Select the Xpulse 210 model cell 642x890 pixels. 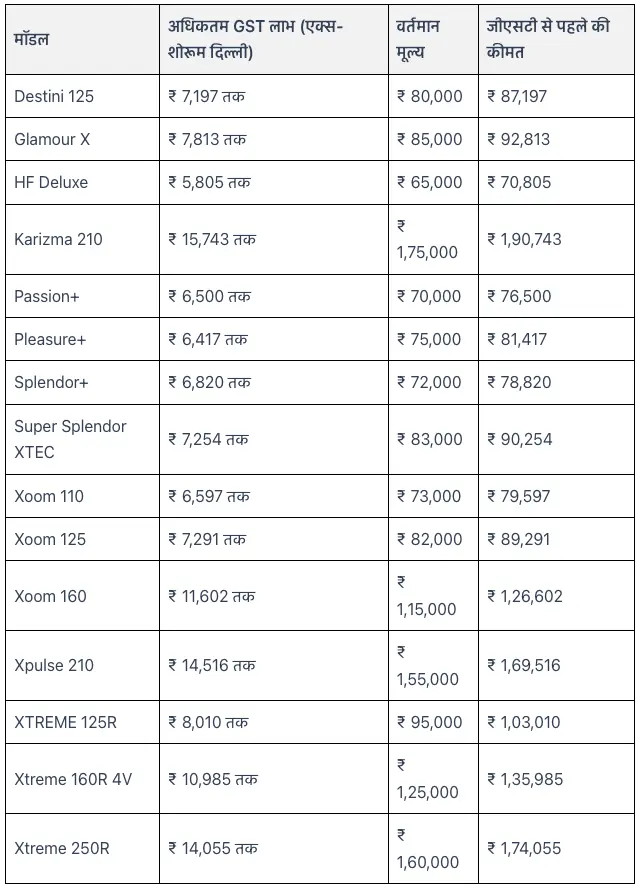click(x=54, y=665)
